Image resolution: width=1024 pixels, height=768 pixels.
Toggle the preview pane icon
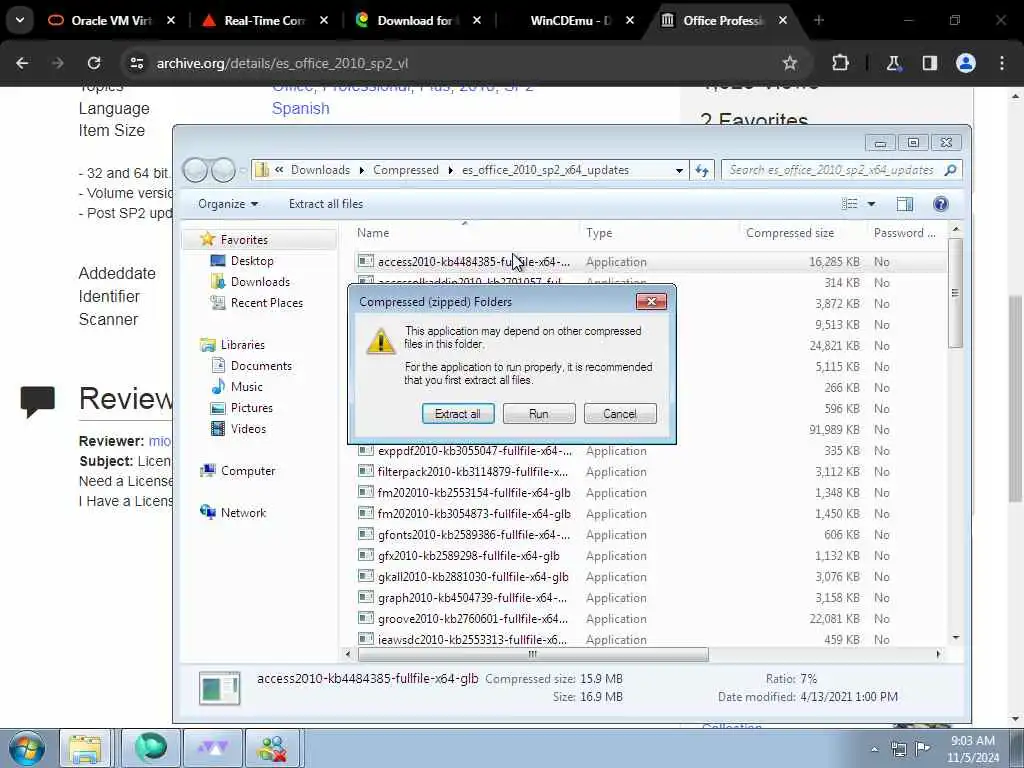point(904,204)
